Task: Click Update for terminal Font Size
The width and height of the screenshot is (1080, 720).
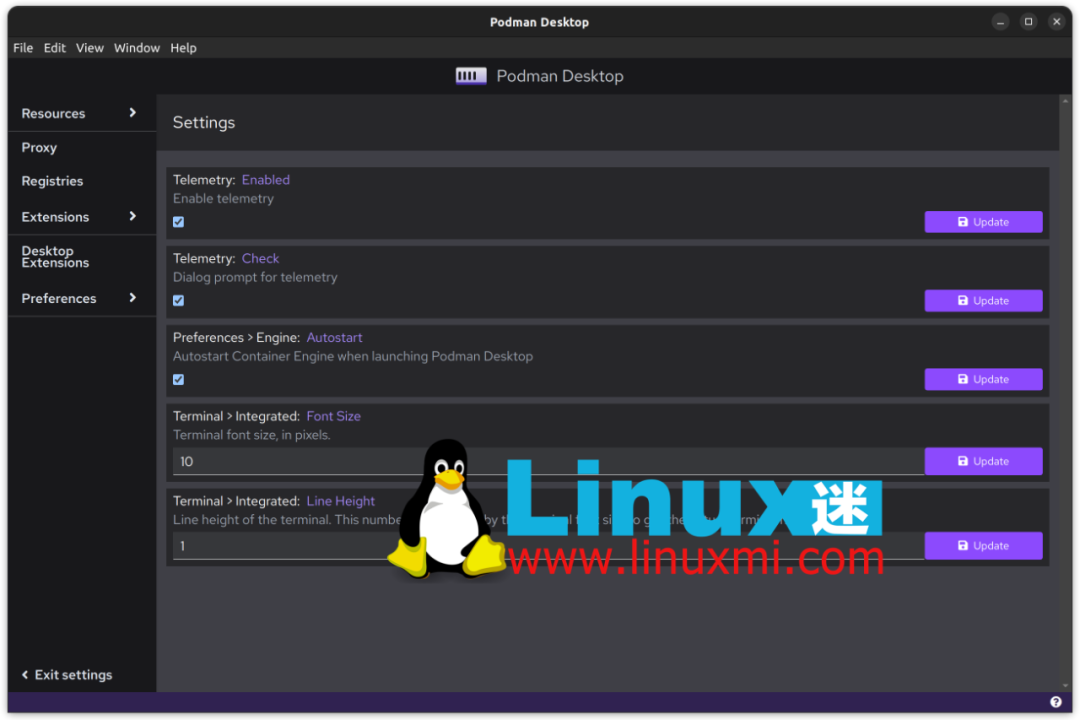Action: [x=983, y=461]
